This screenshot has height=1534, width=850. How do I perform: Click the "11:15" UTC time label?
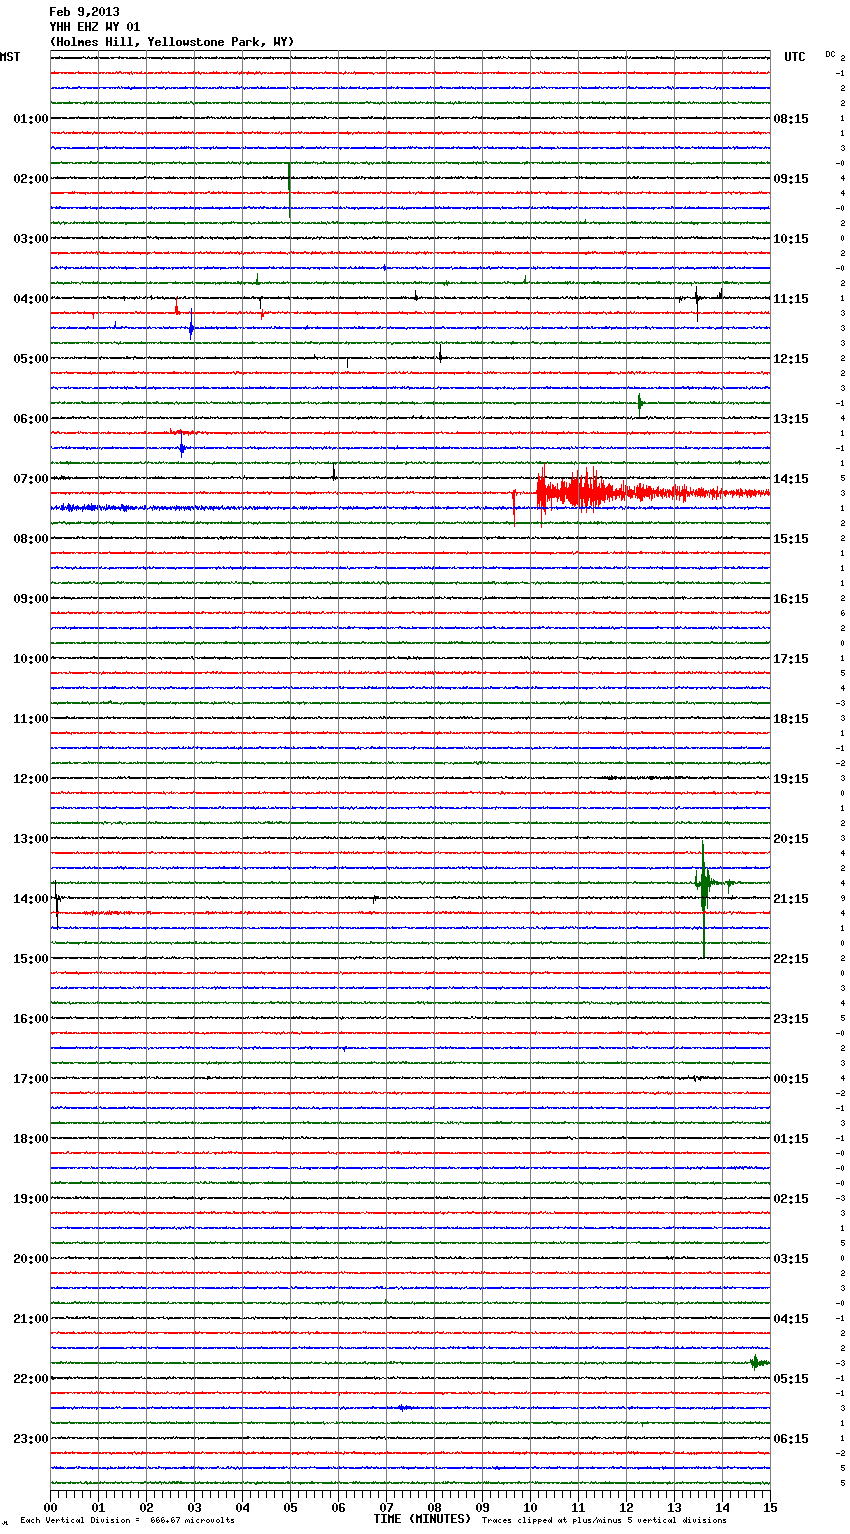791,299
